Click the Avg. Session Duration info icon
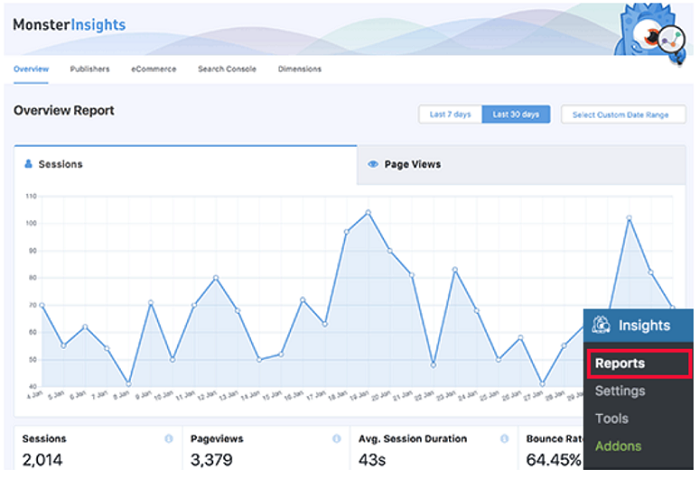 [x=501, y=438]
